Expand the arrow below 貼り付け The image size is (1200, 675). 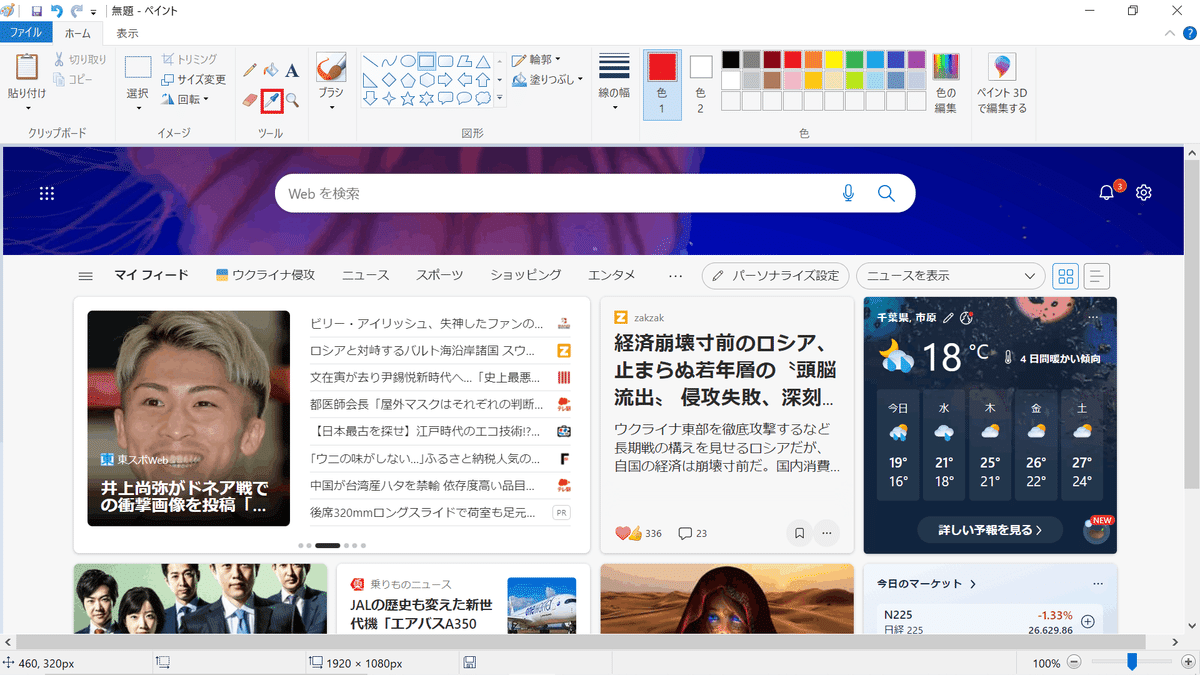(x=26, y=108)
